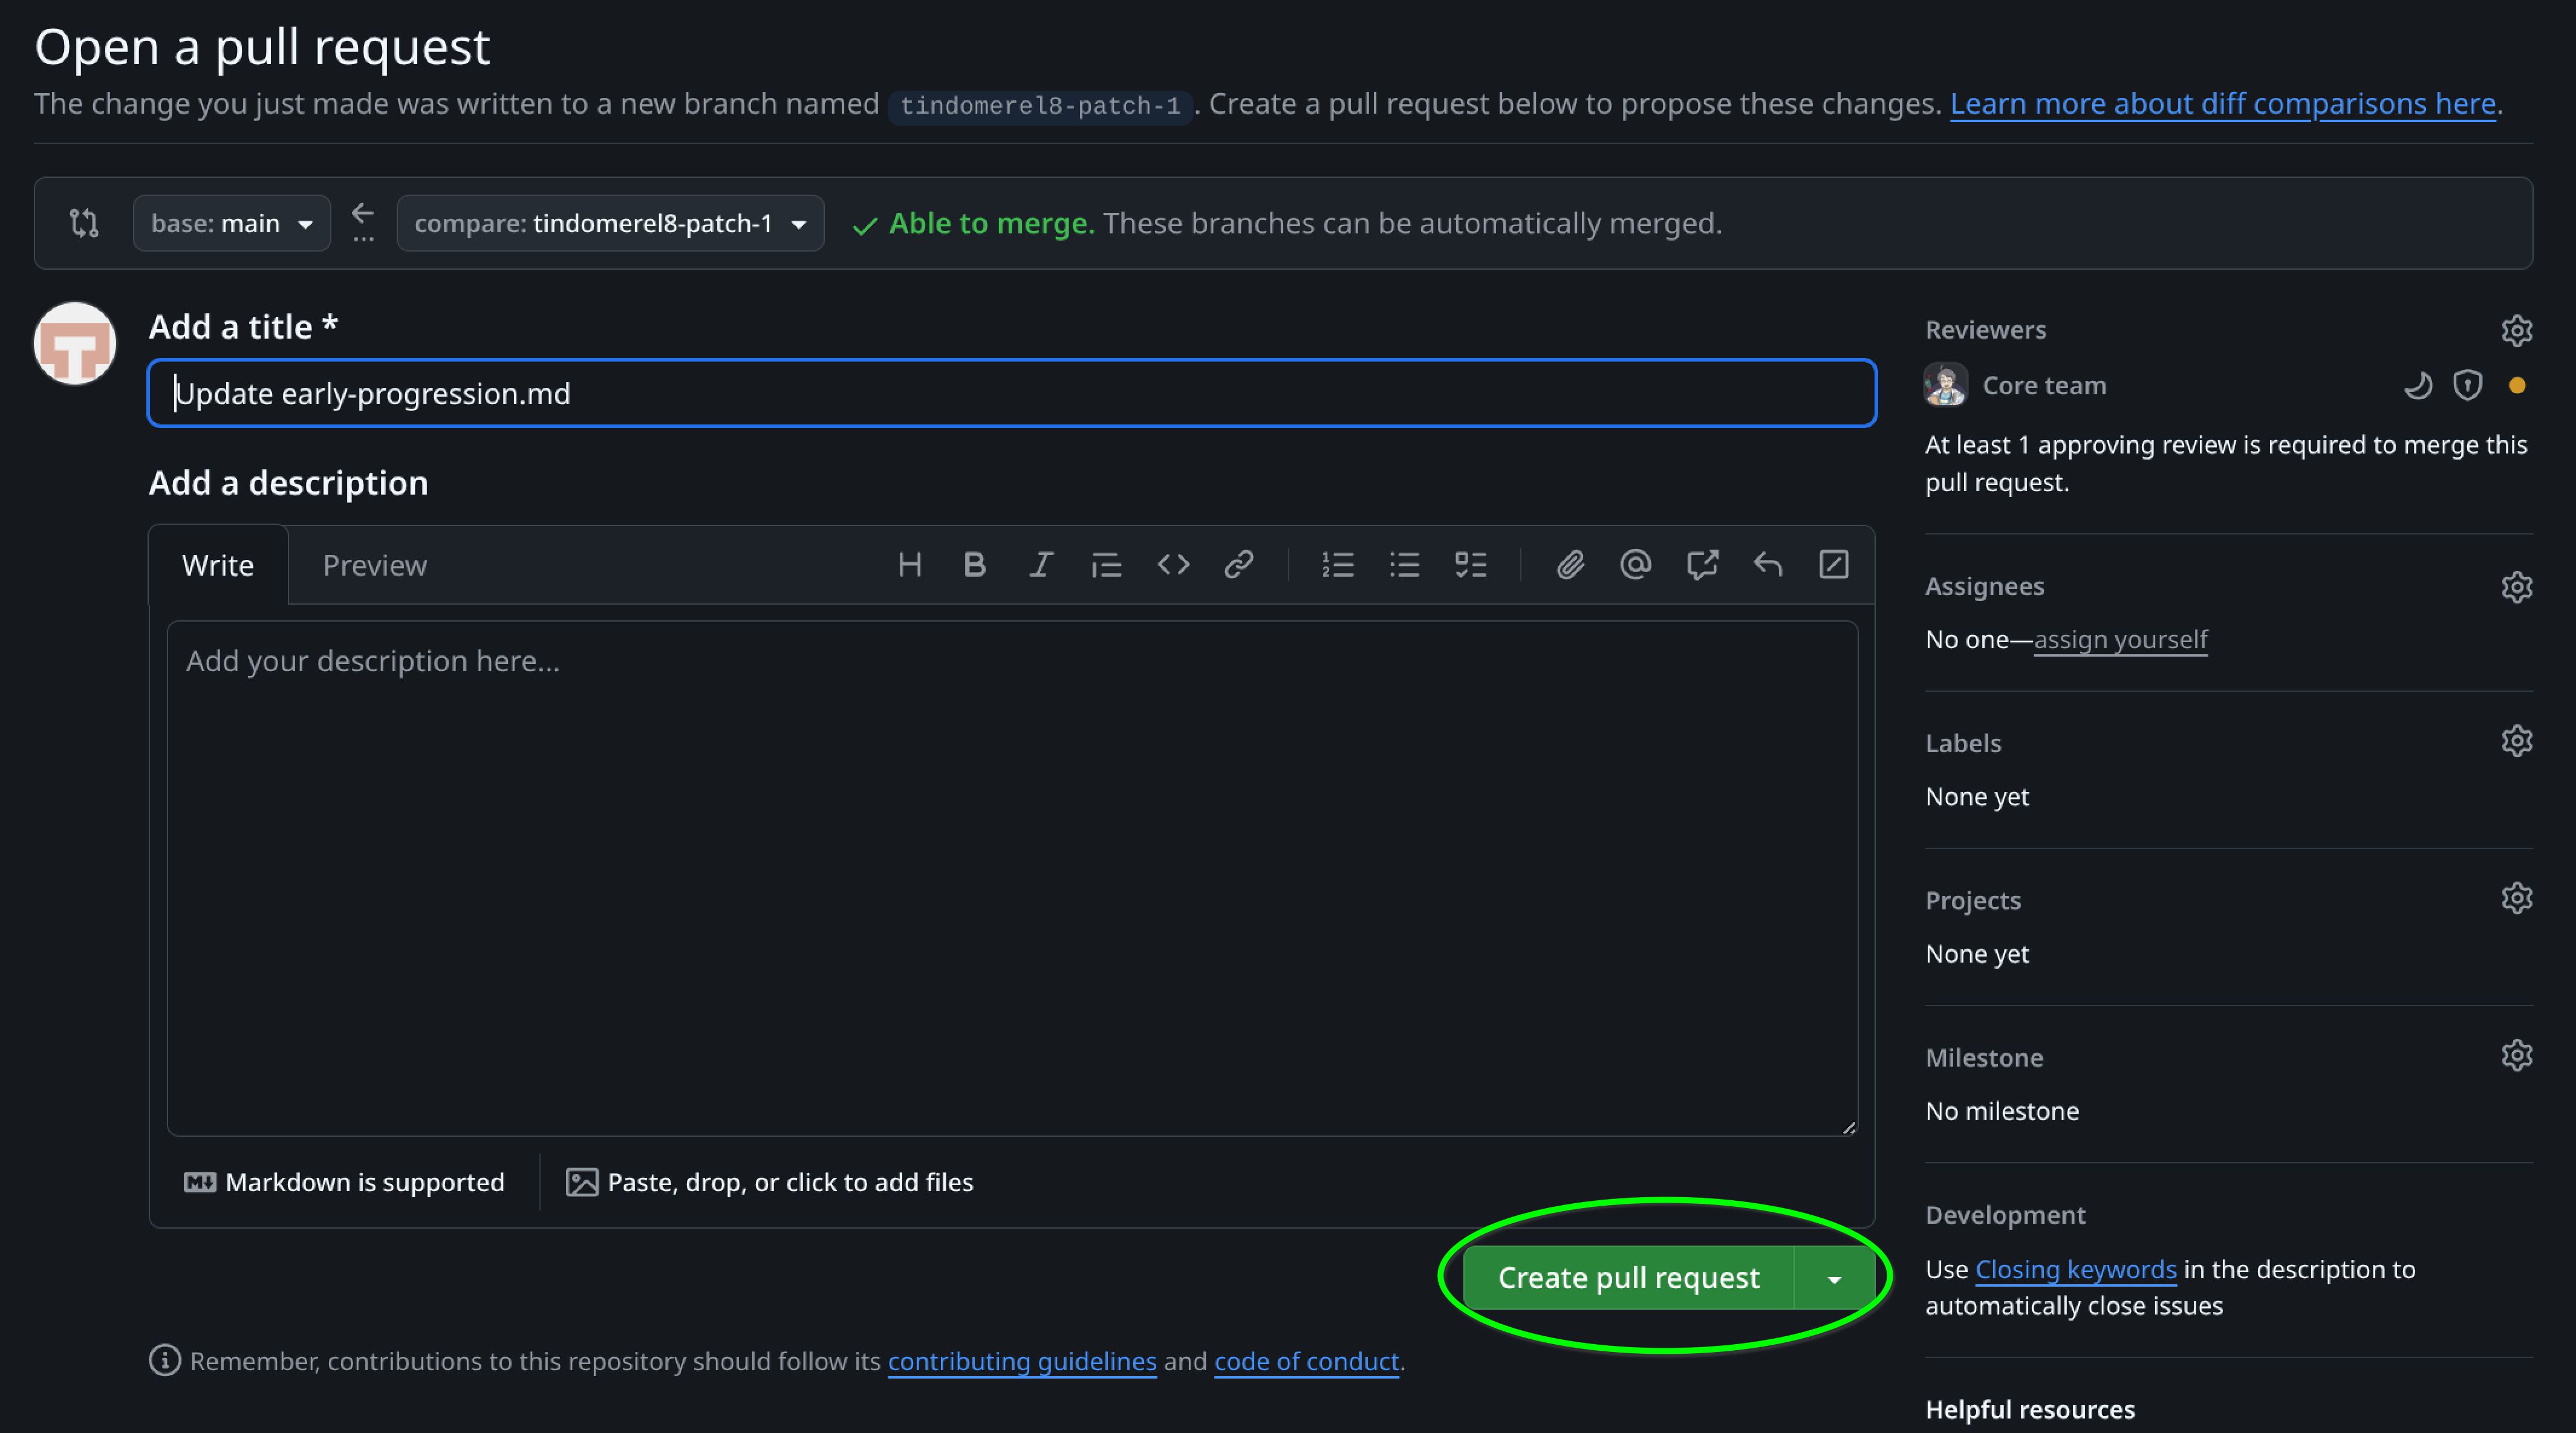Open Reviewers settings gear
The image size is (2576, 1433).
point(2516,330)
